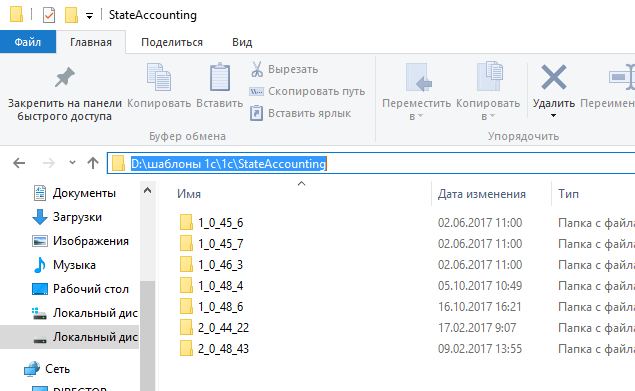Click the Изображения picture icon

[x=40, y=241]
